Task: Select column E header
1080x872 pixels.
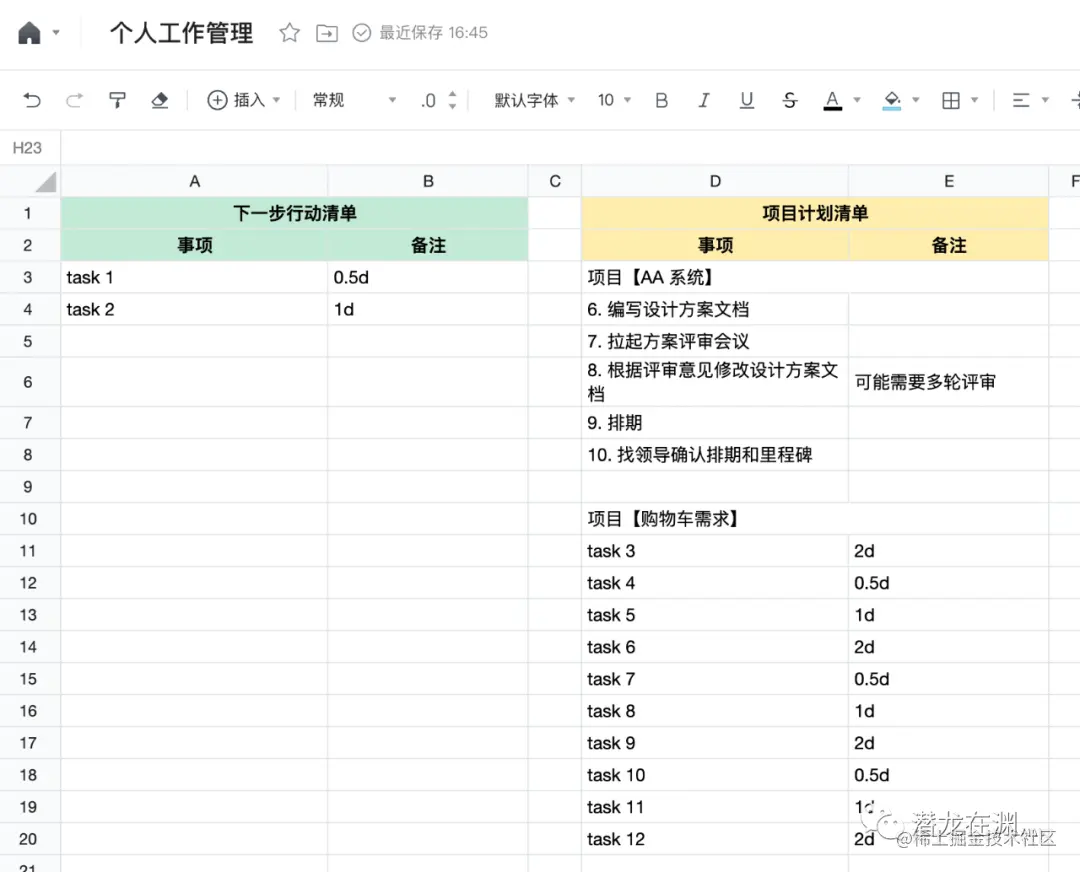Action: pos(949,181)
